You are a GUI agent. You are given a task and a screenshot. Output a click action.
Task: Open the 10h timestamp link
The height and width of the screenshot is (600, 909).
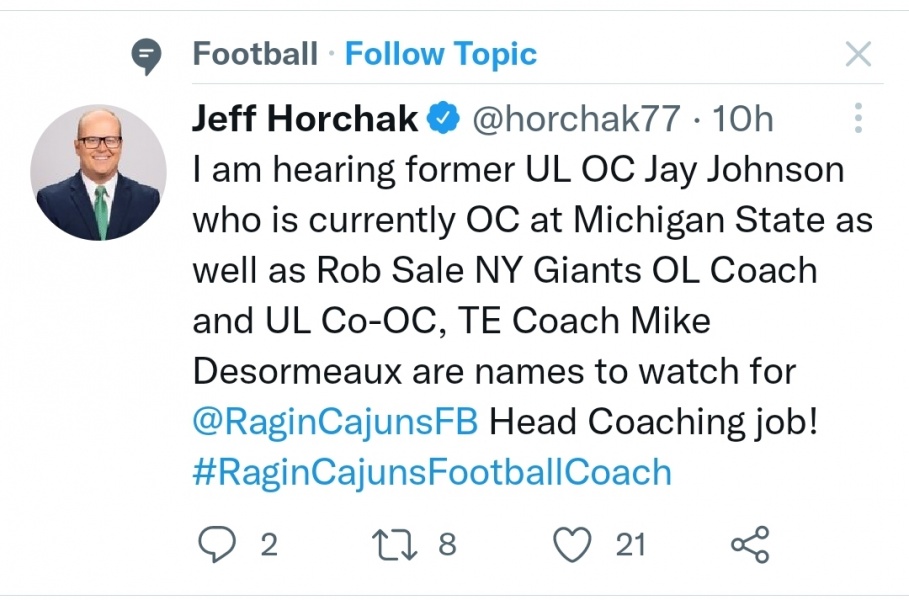click(742, 119)
